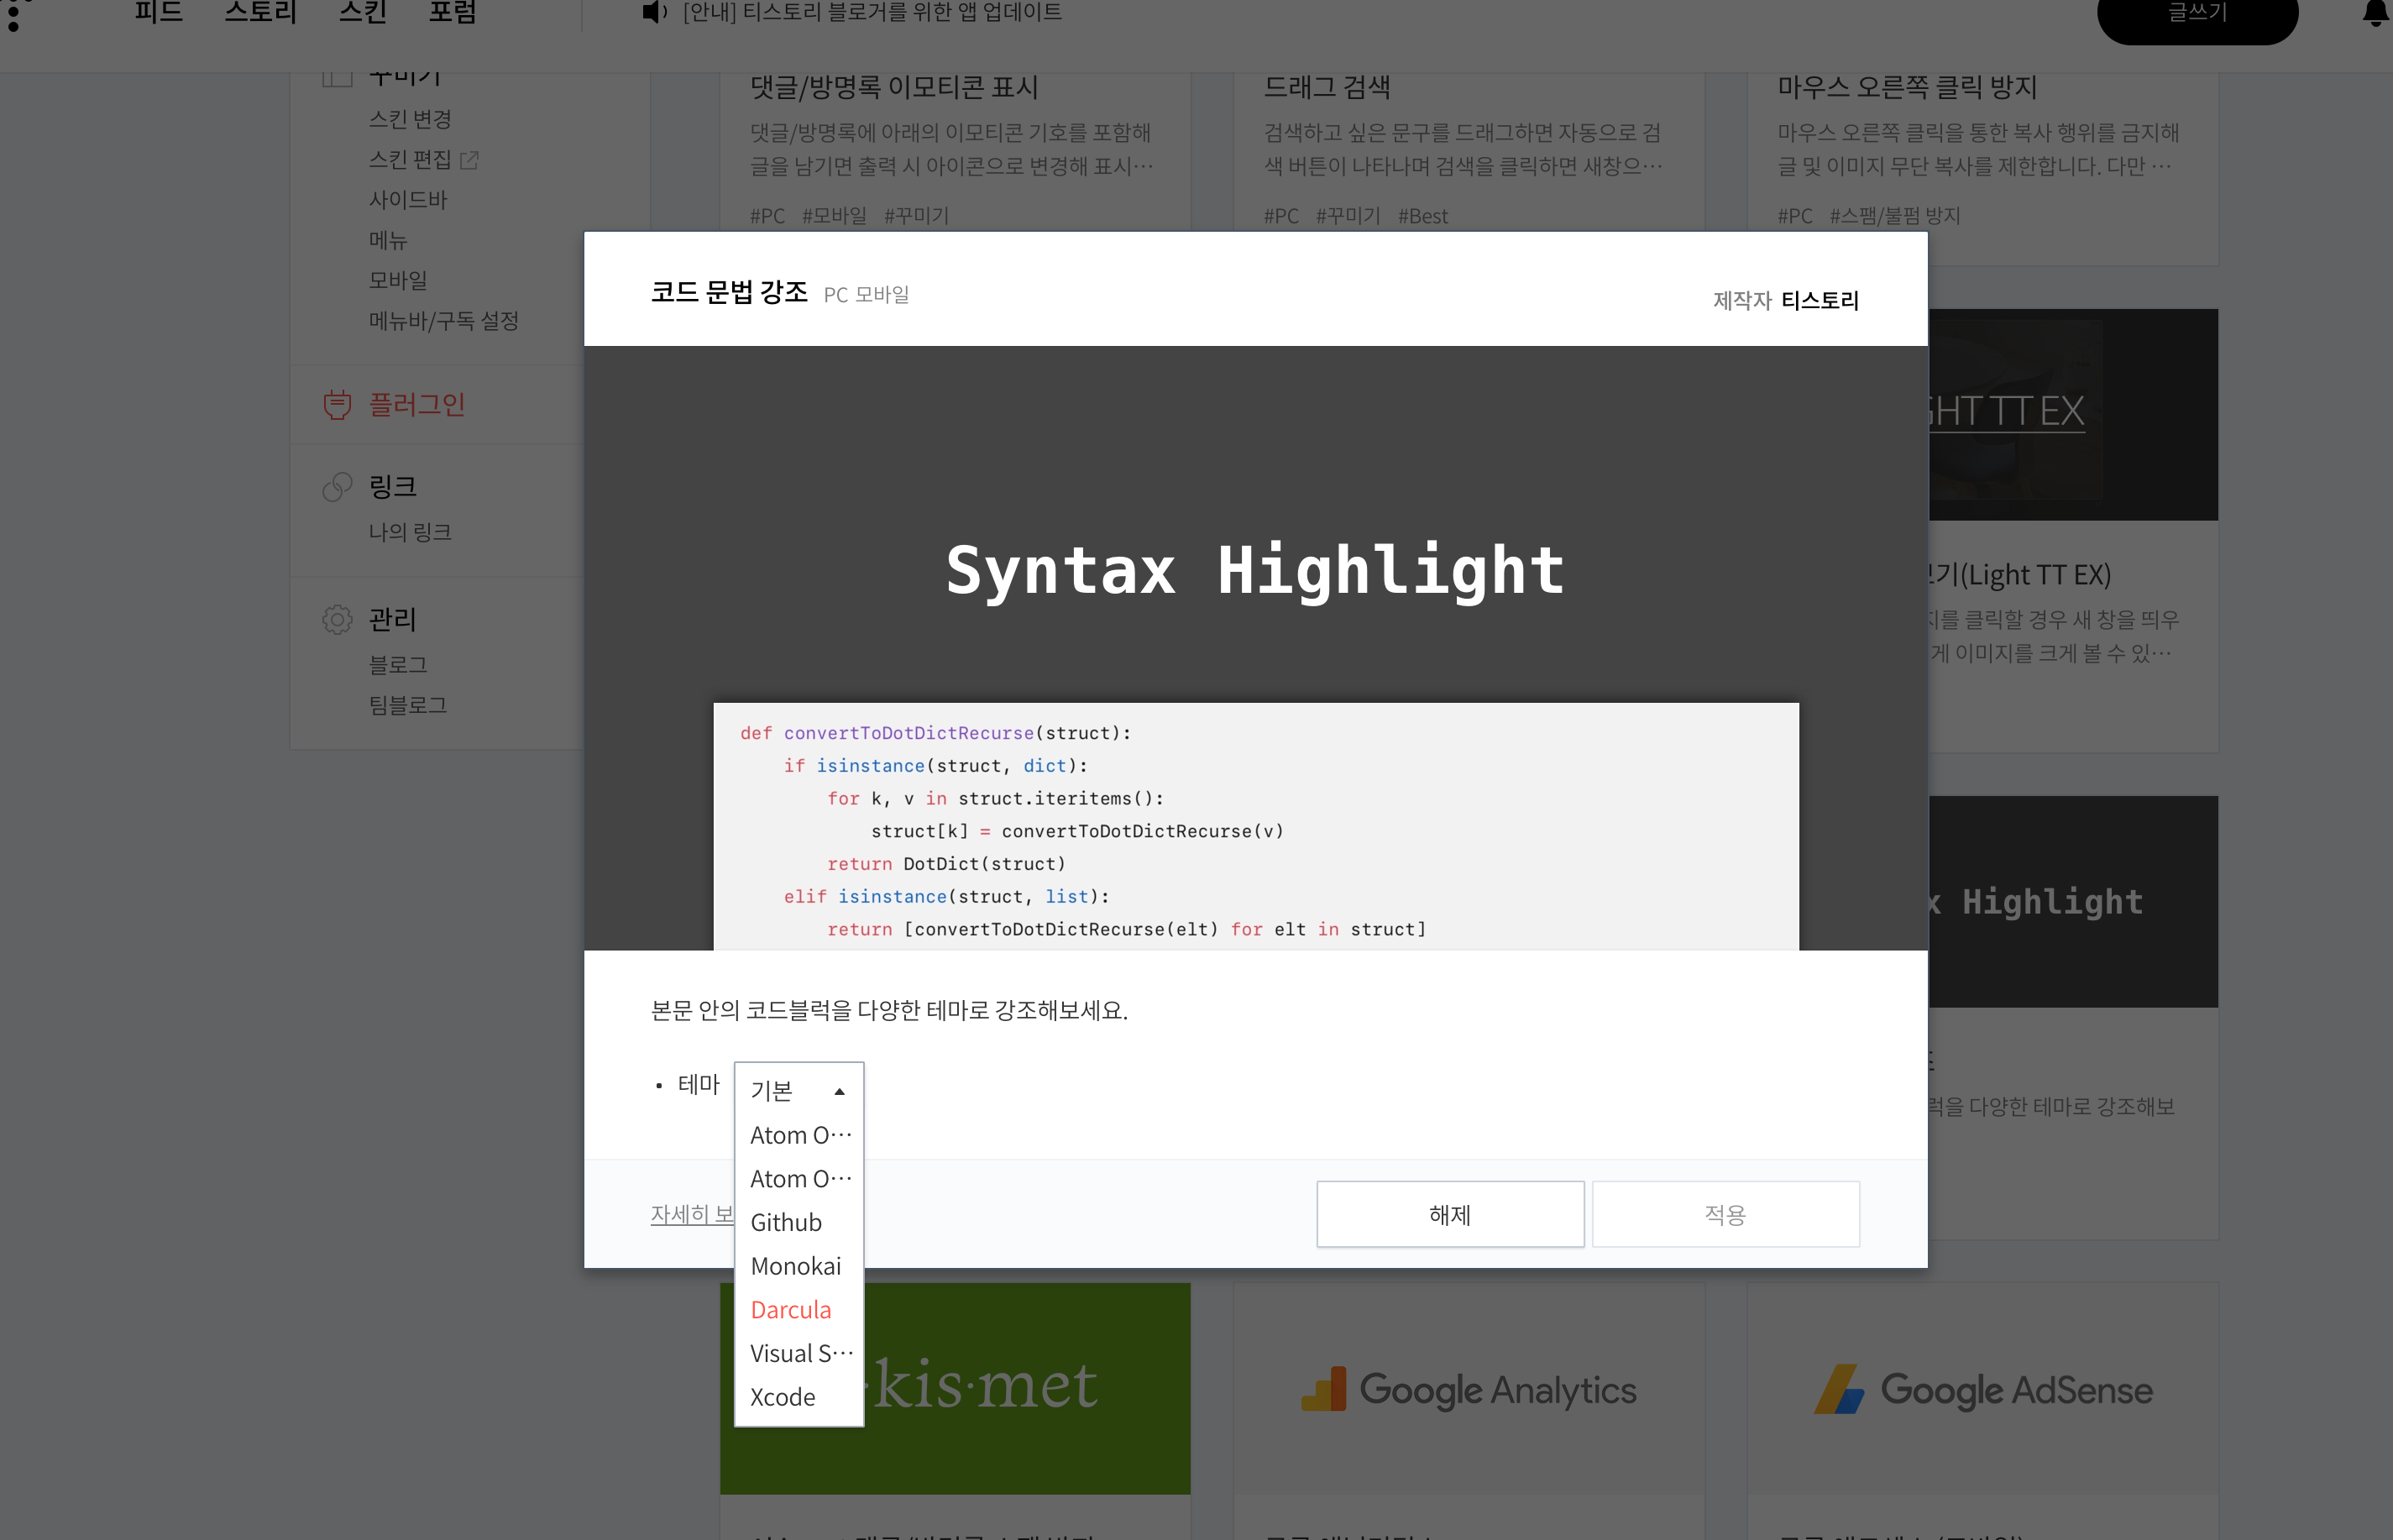
Task: Open 모바일 in the sidebar
Action: coord(398,280)
